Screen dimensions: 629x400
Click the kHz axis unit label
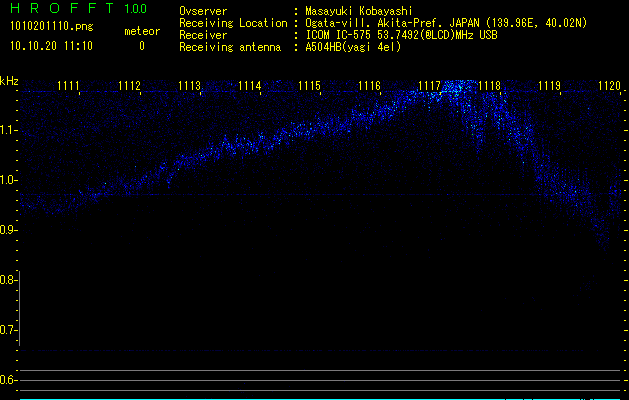[9, 81]
